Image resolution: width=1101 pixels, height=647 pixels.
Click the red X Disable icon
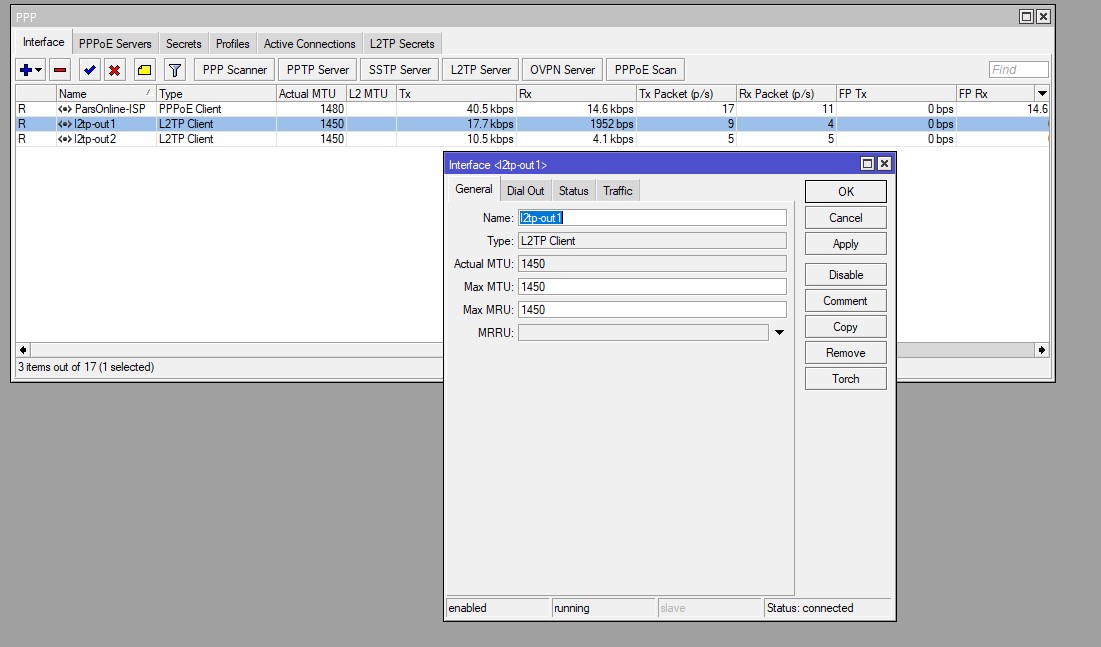tap(114, 70)
